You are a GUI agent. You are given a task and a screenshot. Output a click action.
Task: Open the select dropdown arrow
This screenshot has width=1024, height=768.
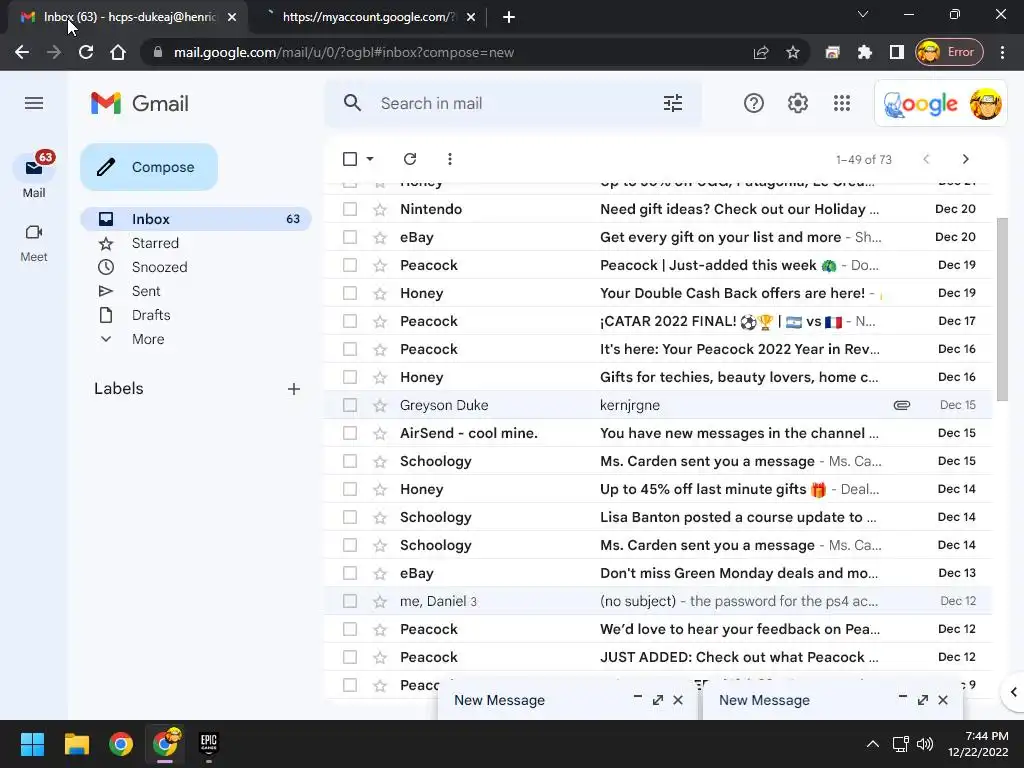370,159
